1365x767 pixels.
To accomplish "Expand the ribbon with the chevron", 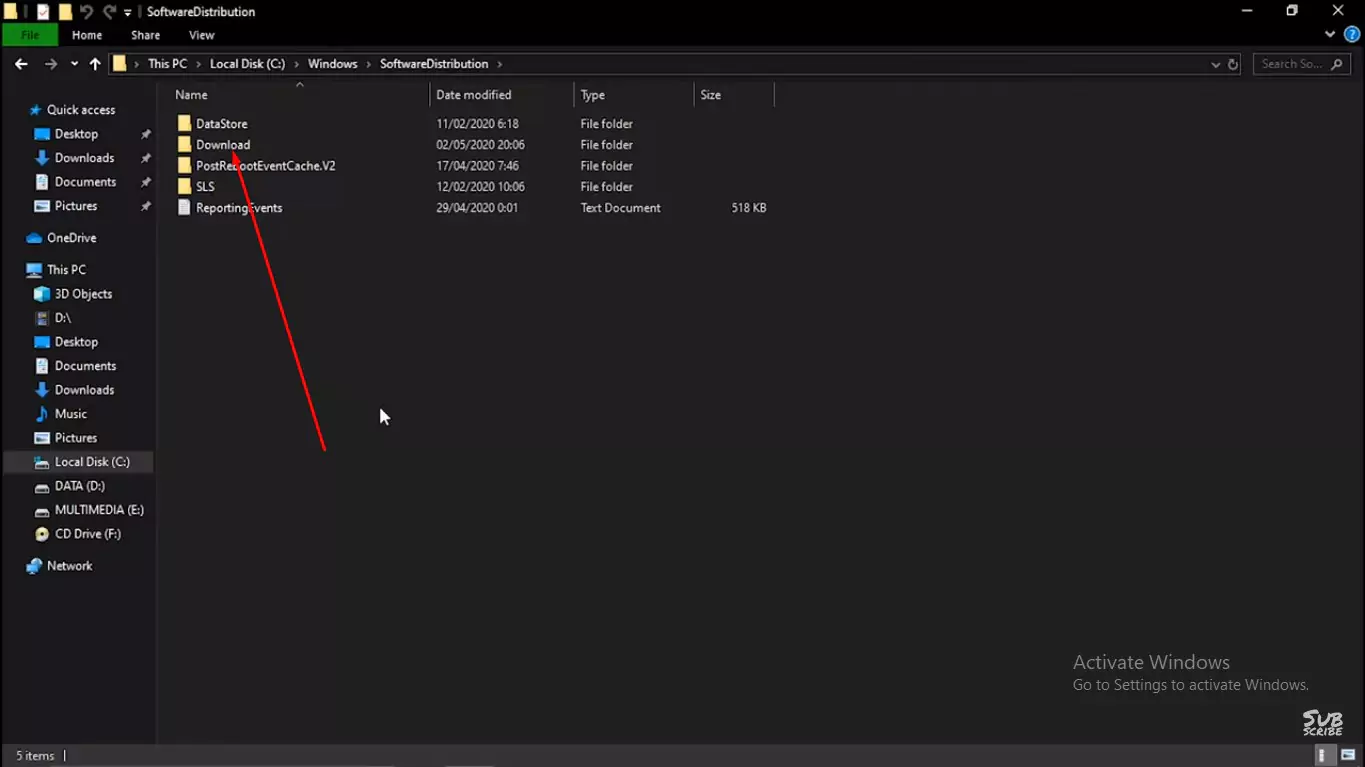I will (1330, 34).
